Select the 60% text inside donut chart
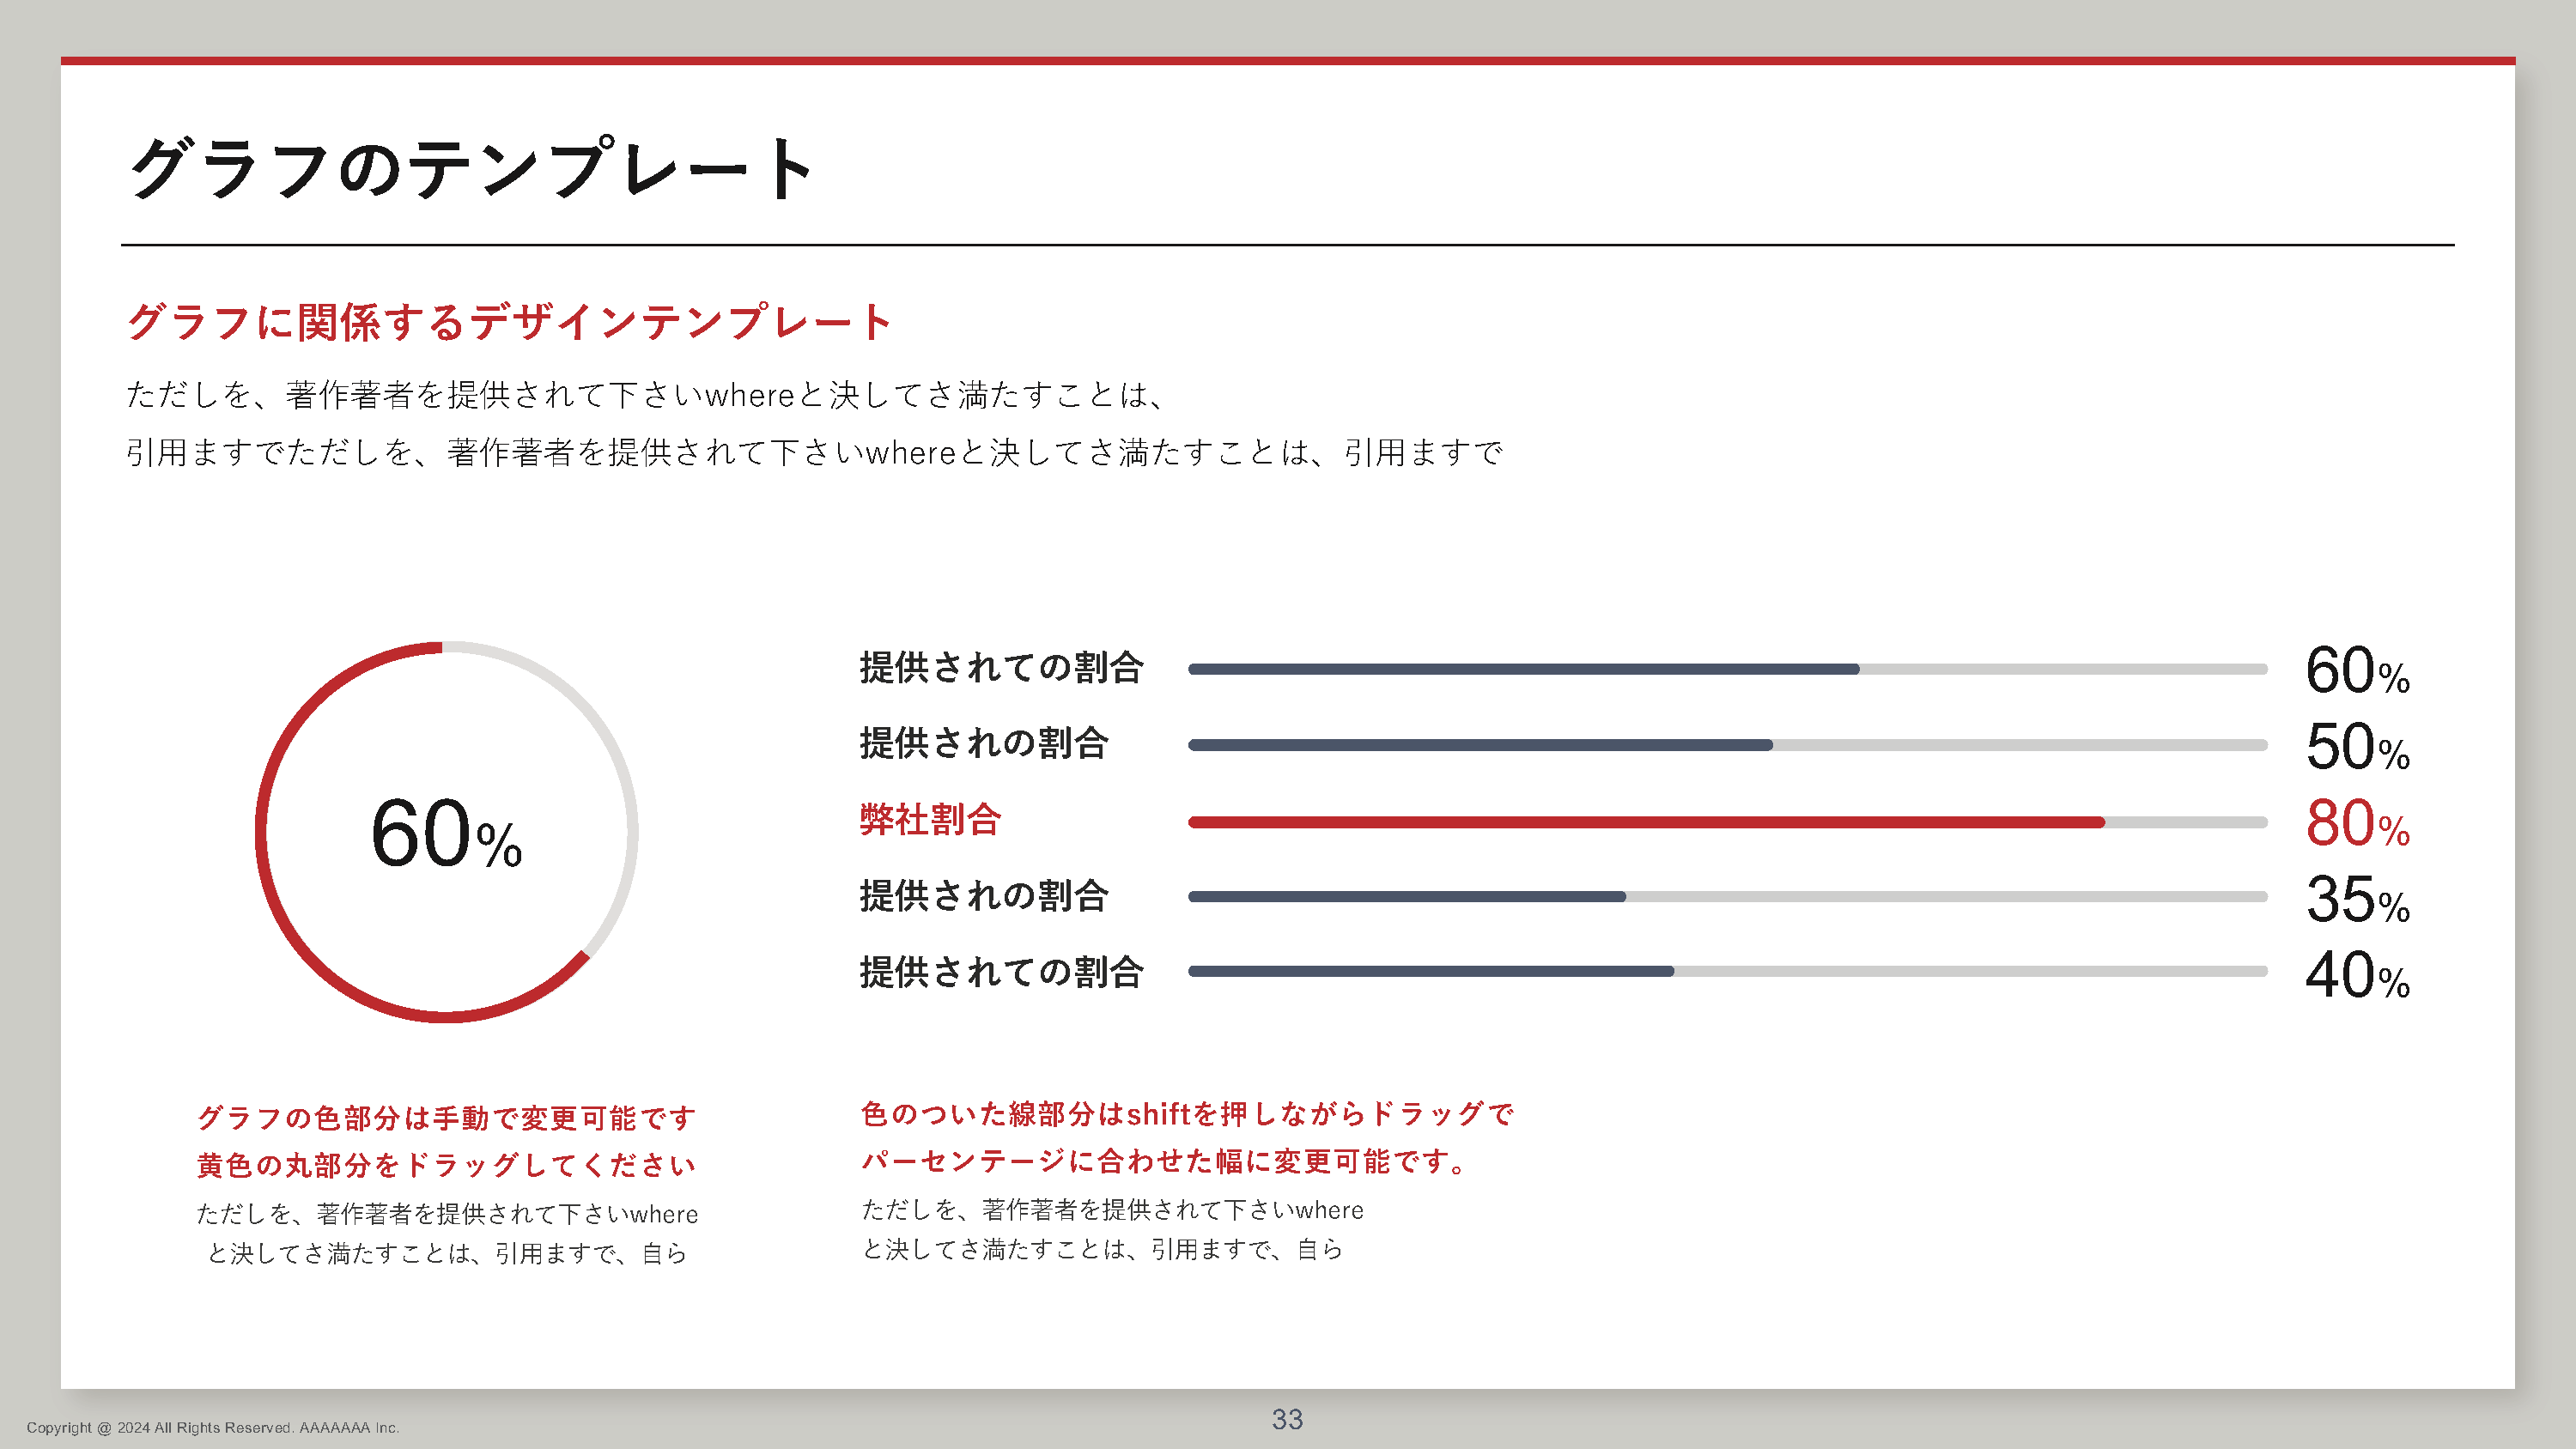This screenshot has width=2576, height=1449. [x=446, y=834]
